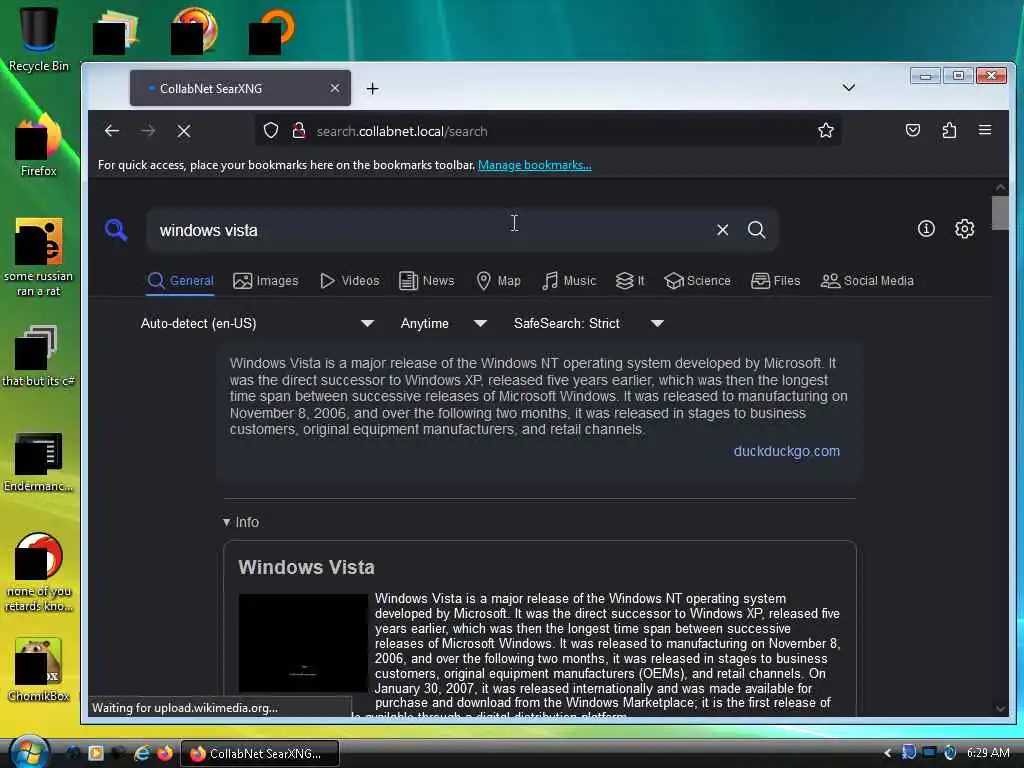Switch to the IT category
Viewport: 1024px width, 768px height.
630,281
